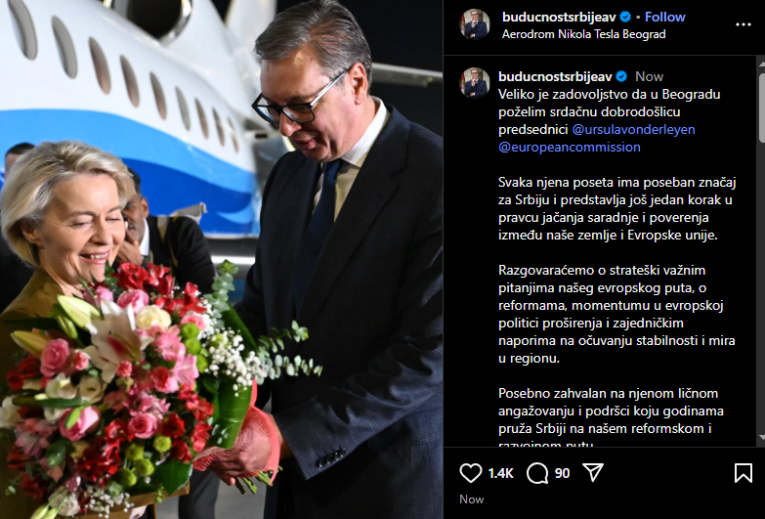Follow buducnostsrbijeav
Screen dimensions: 765x519
click(x=665, y=17)
